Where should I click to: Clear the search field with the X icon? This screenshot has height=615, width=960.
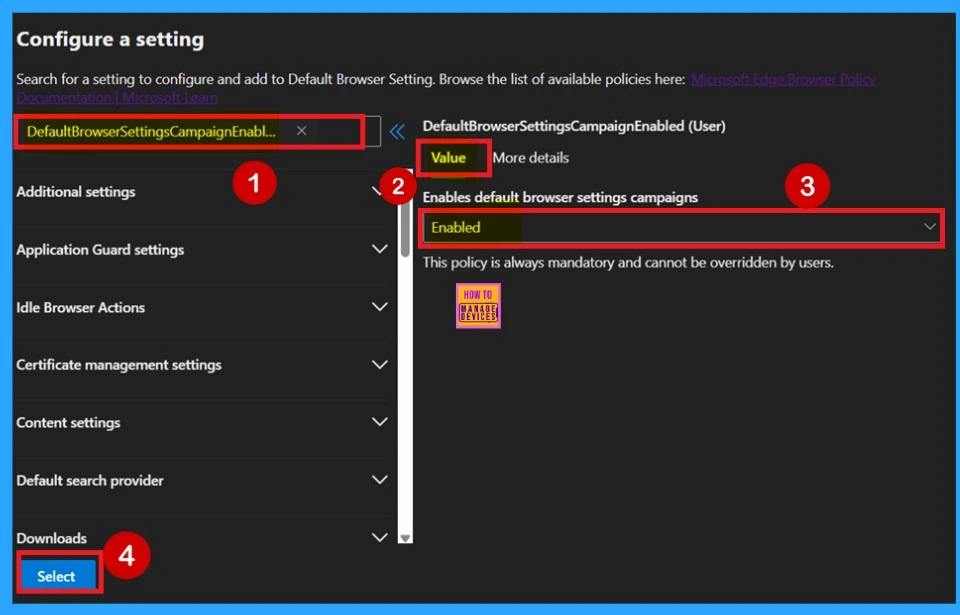[301, 130]
